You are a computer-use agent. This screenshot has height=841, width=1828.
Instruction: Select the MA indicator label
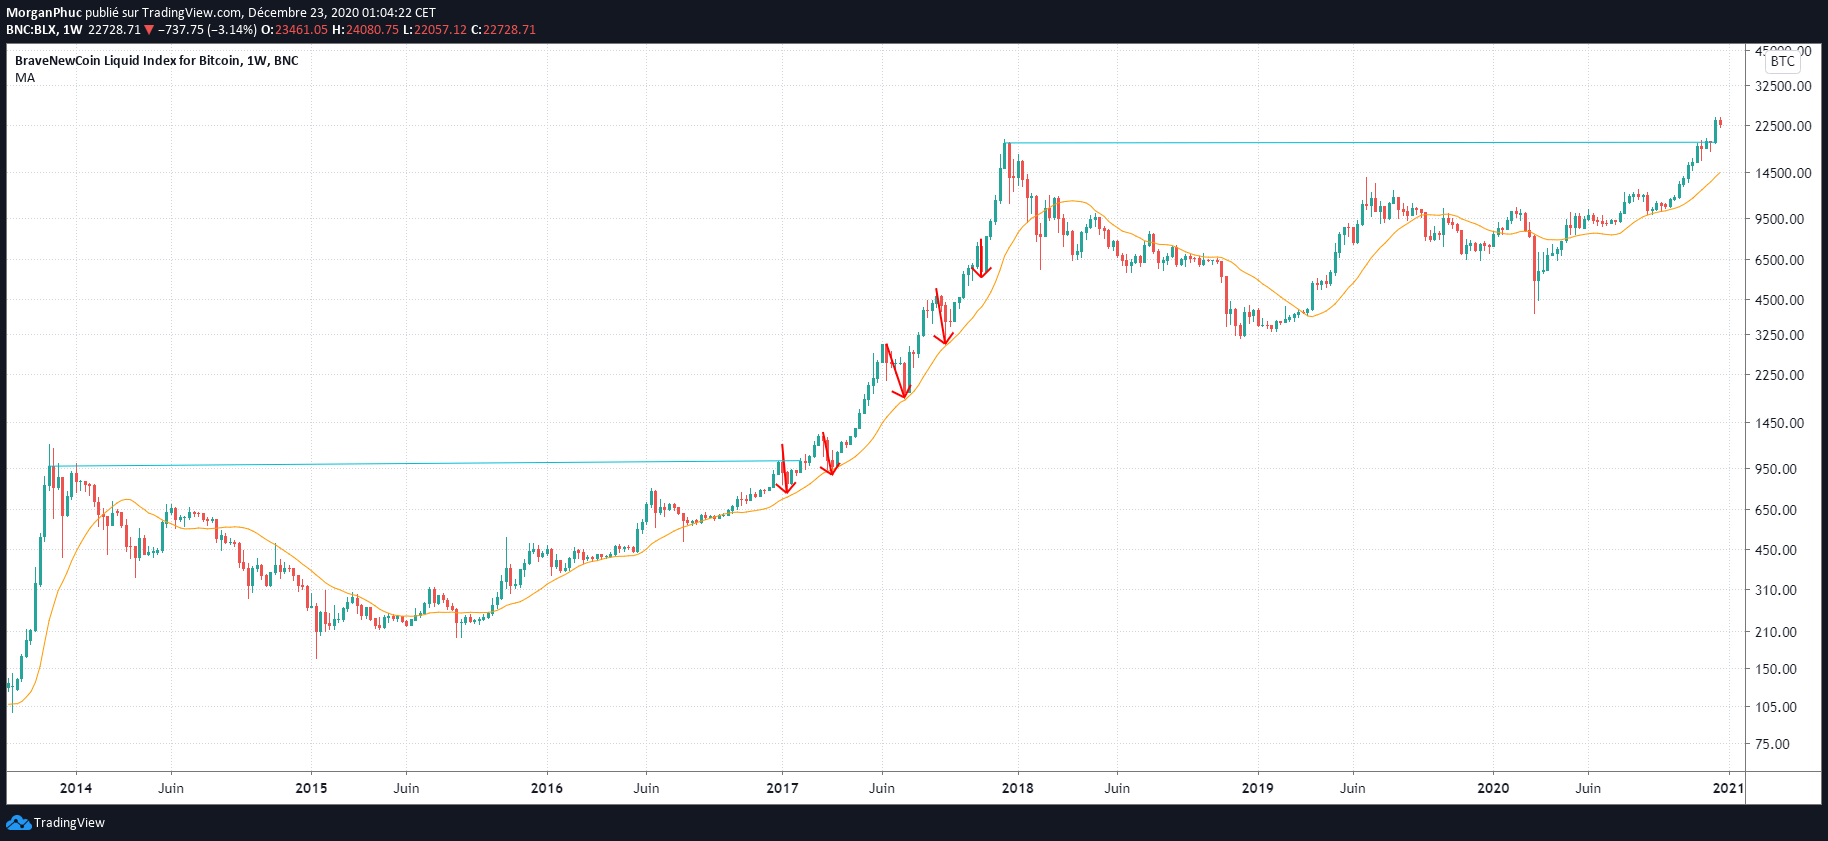[25, 78]
